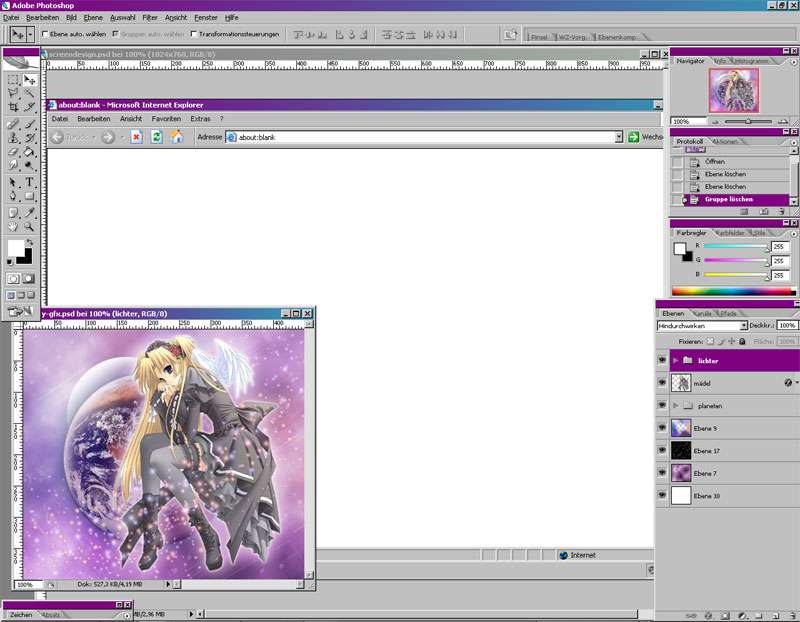Open the Internet Explorer address dropdown

(x=618, y=137)
